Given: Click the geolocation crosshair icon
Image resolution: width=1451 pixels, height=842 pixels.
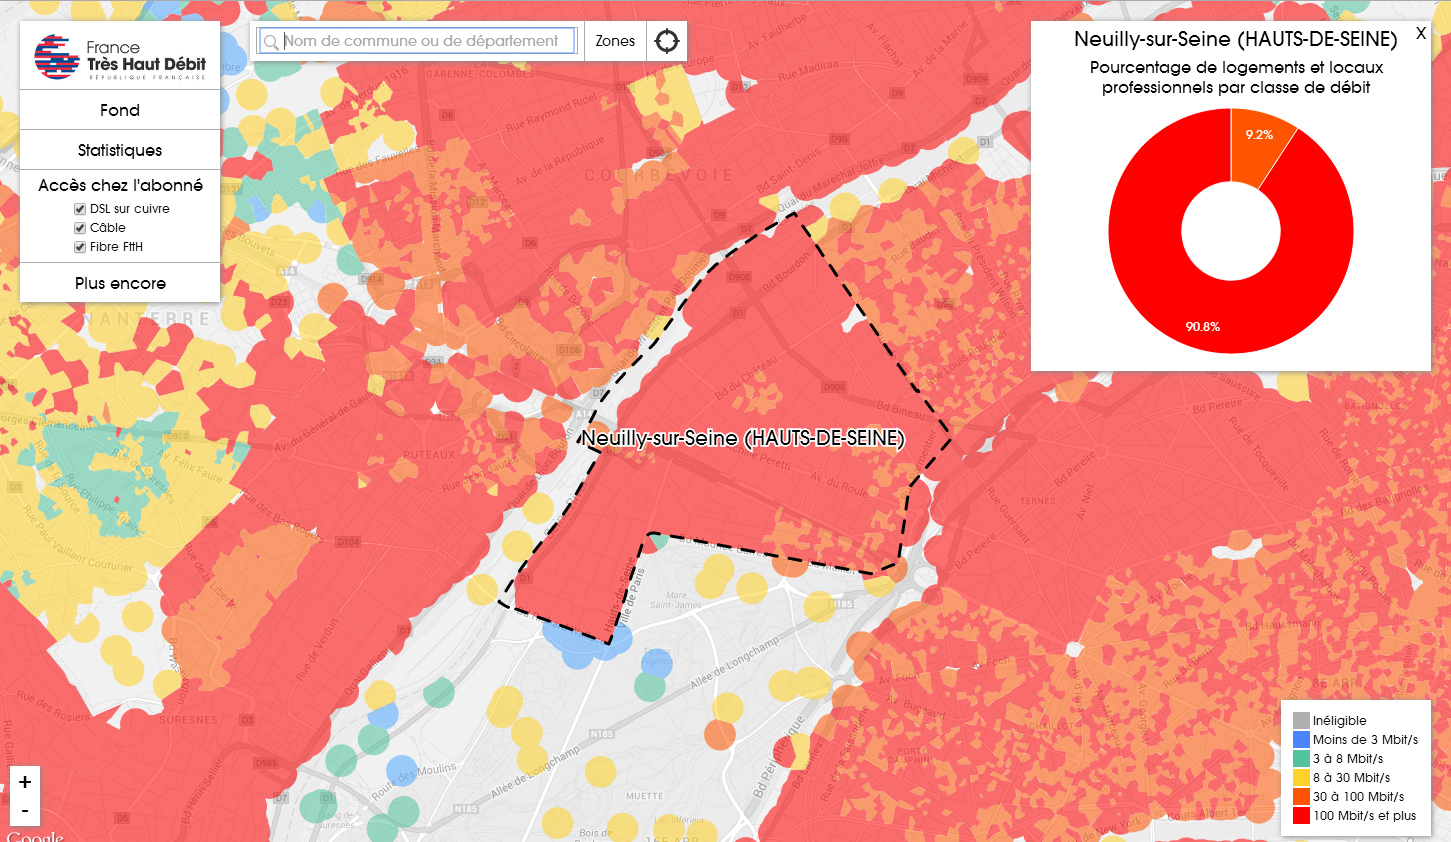Looking at the screenshot, I should click(x=666, y=41).
